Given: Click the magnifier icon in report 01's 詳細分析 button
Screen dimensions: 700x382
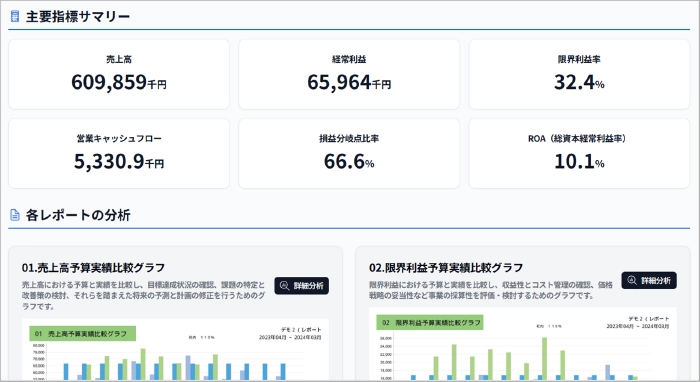Looking at the screenshot, I should tap(284, 286).
